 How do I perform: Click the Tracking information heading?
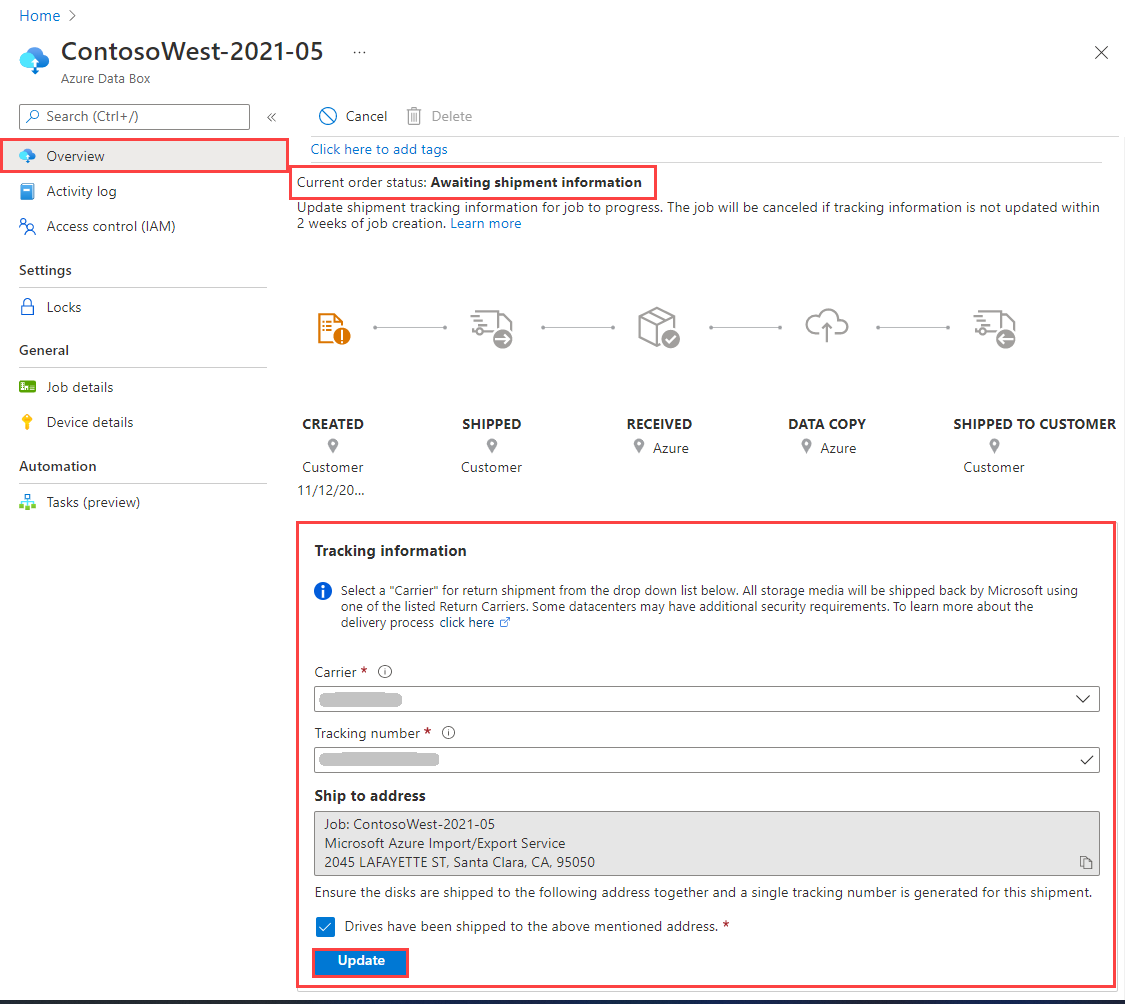pos(390,550)
